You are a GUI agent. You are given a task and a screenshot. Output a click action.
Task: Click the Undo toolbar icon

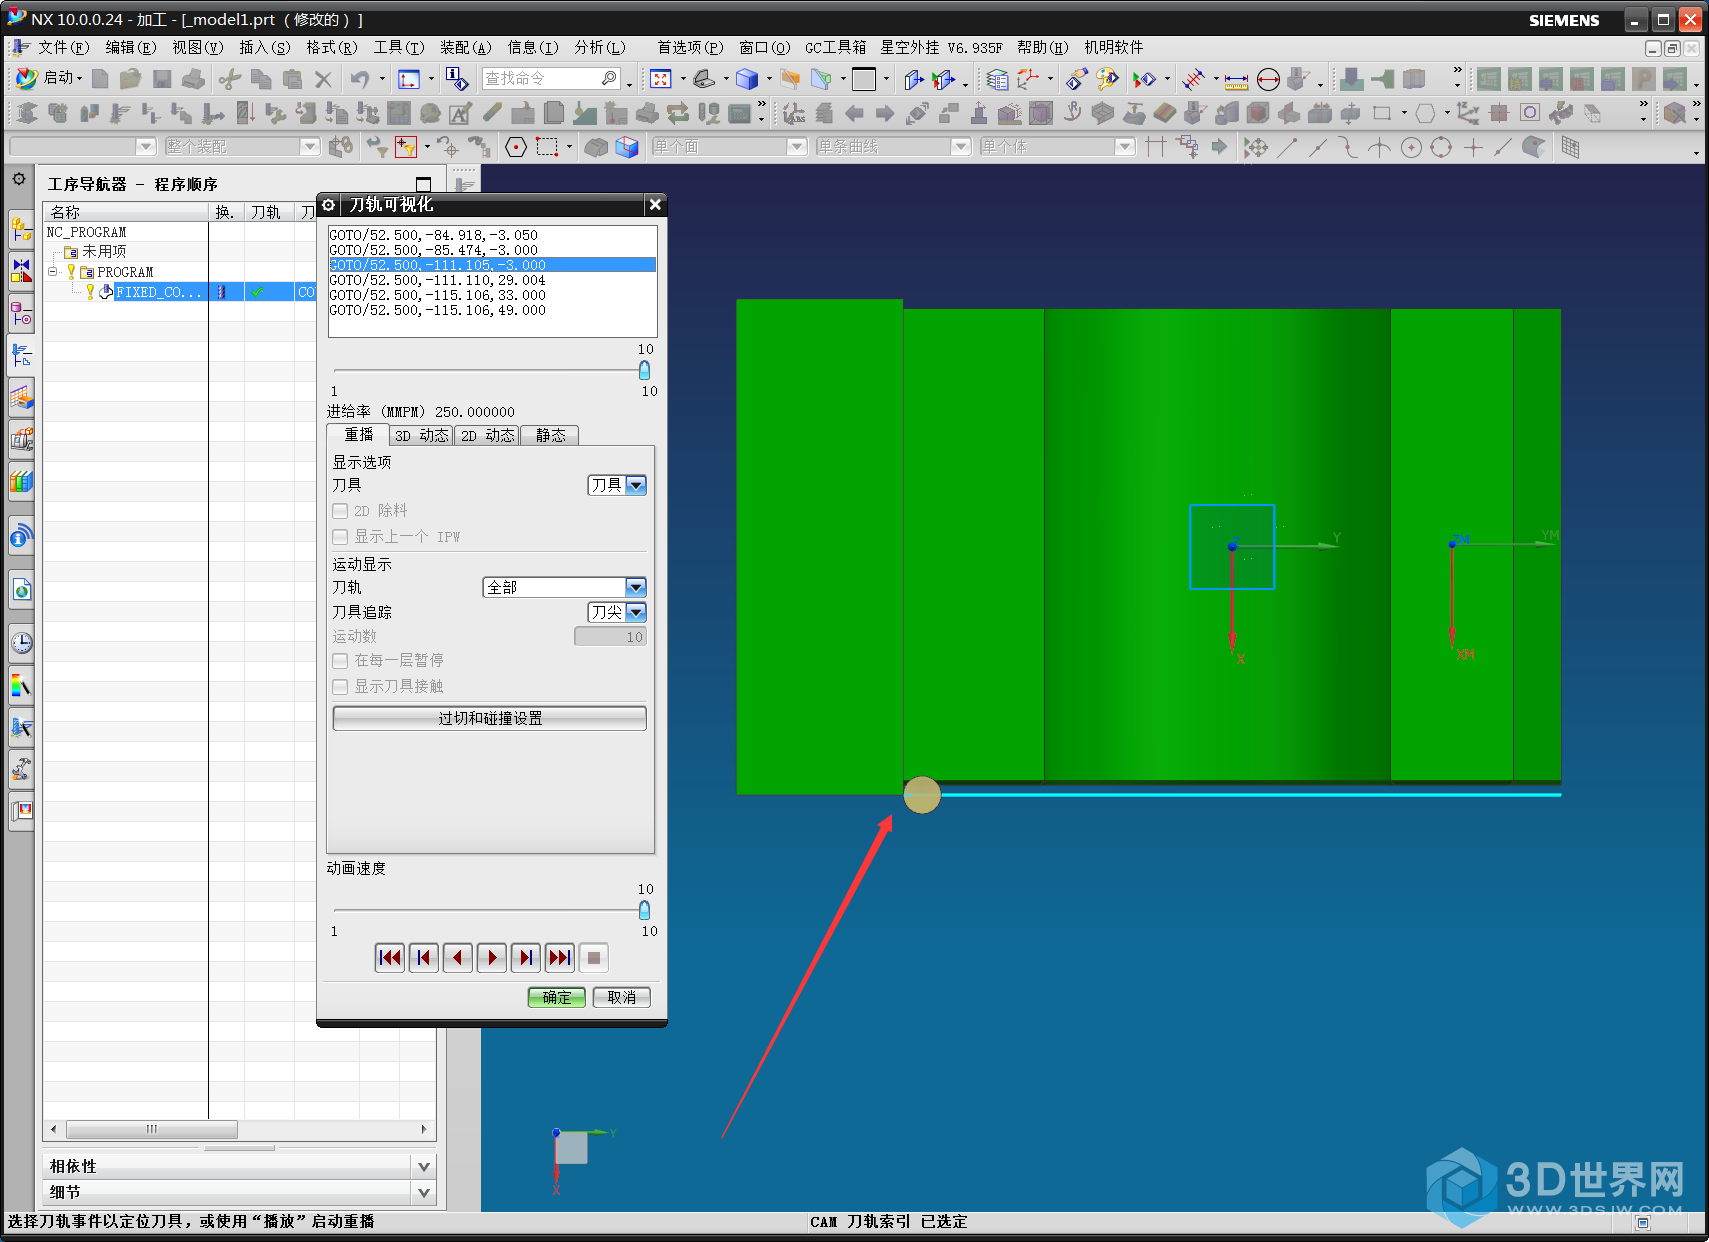[360, 79]
